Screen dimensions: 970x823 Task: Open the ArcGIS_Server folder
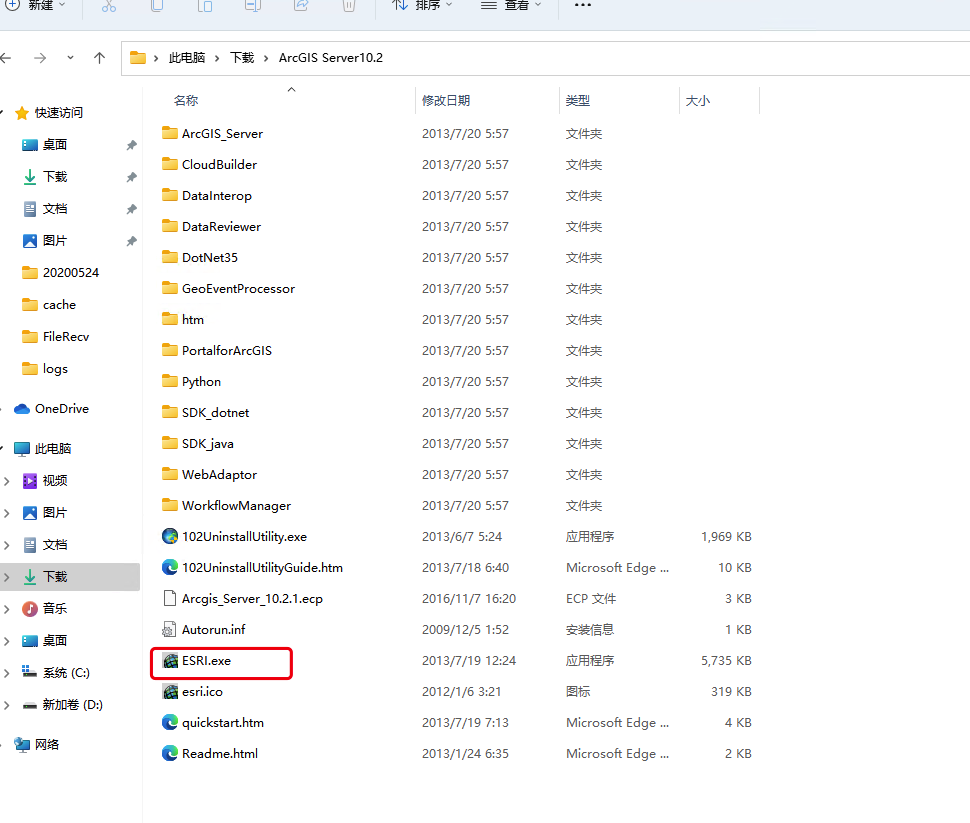tap(222, 134)
